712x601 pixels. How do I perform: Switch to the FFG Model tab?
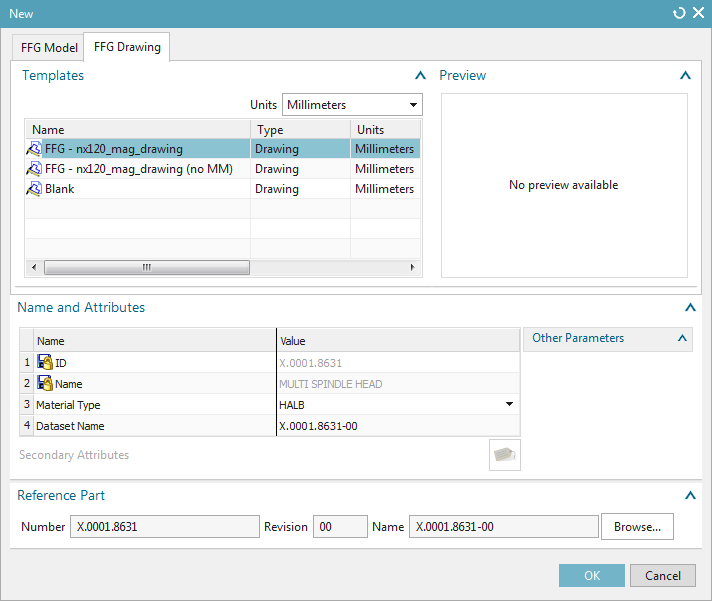click(x=48, y=48)
